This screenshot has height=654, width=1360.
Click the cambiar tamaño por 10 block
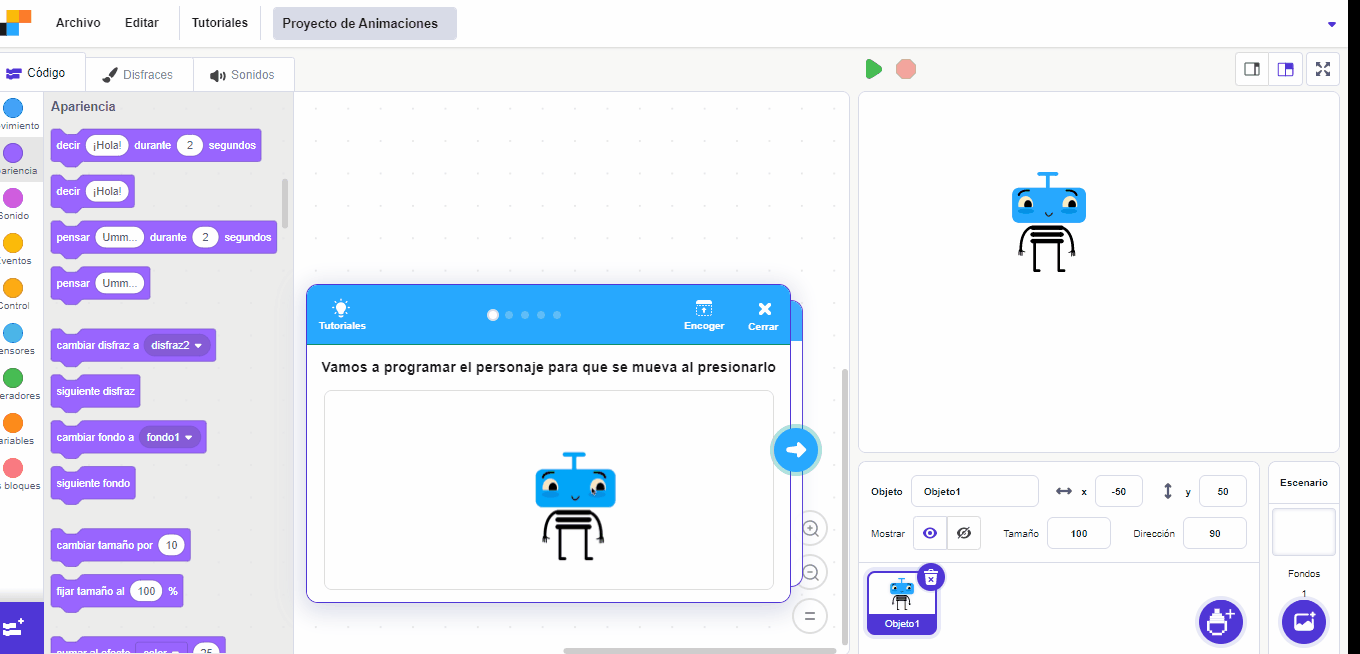tap(120, 545)
